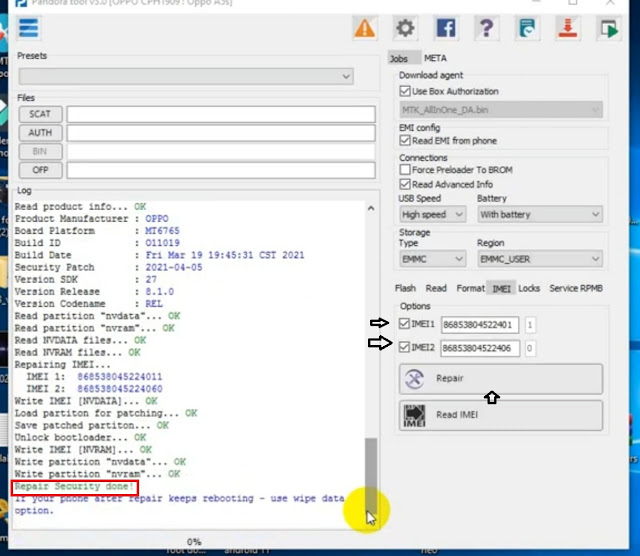Screen dimensions: 640x556
Task: Toggle Read EMI from phone checkbox
Action: pos(404,140)
